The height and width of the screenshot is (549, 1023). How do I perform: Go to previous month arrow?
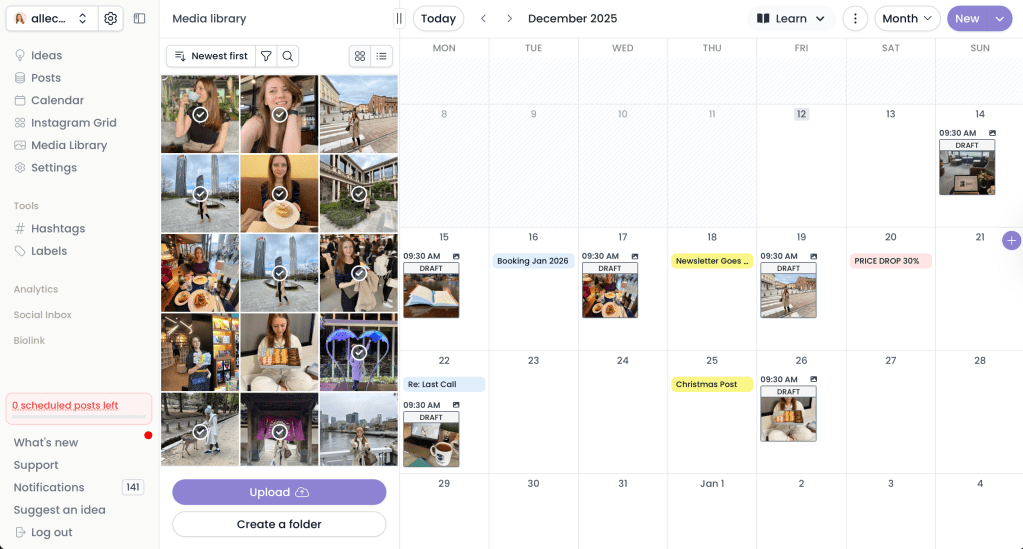(483, 18)
